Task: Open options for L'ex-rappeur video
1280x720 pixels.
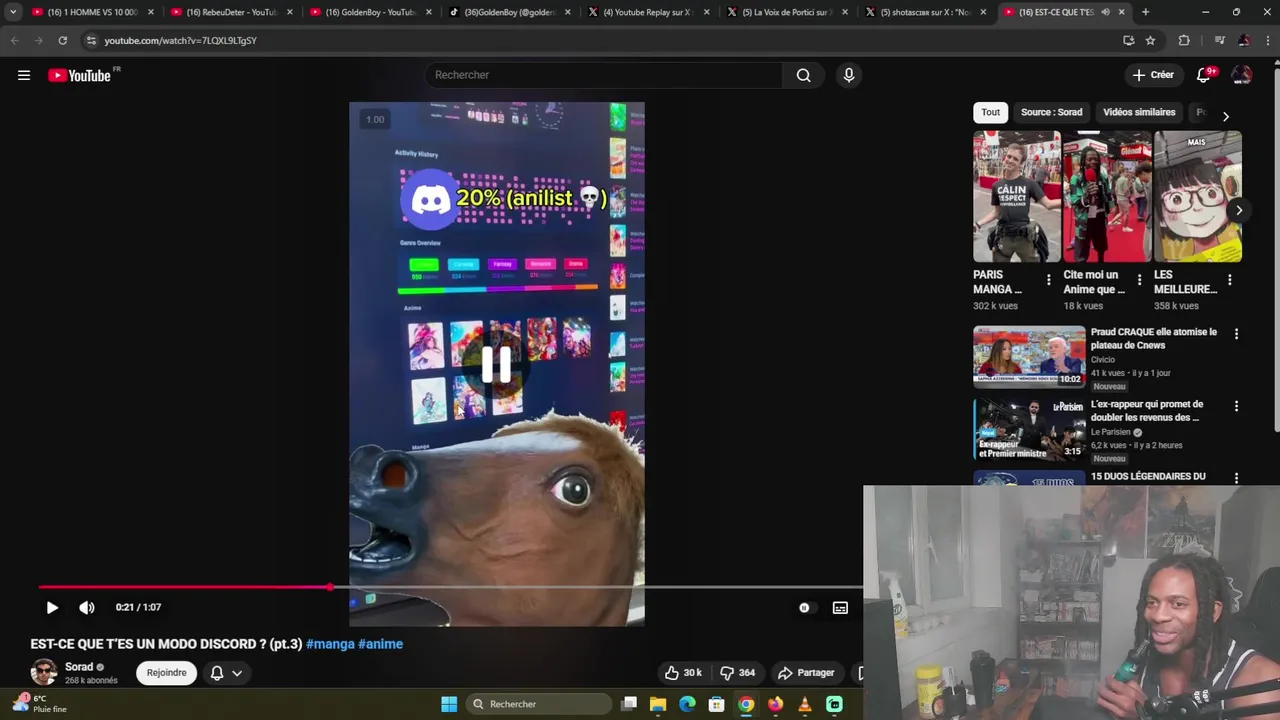Action: 1236,407
